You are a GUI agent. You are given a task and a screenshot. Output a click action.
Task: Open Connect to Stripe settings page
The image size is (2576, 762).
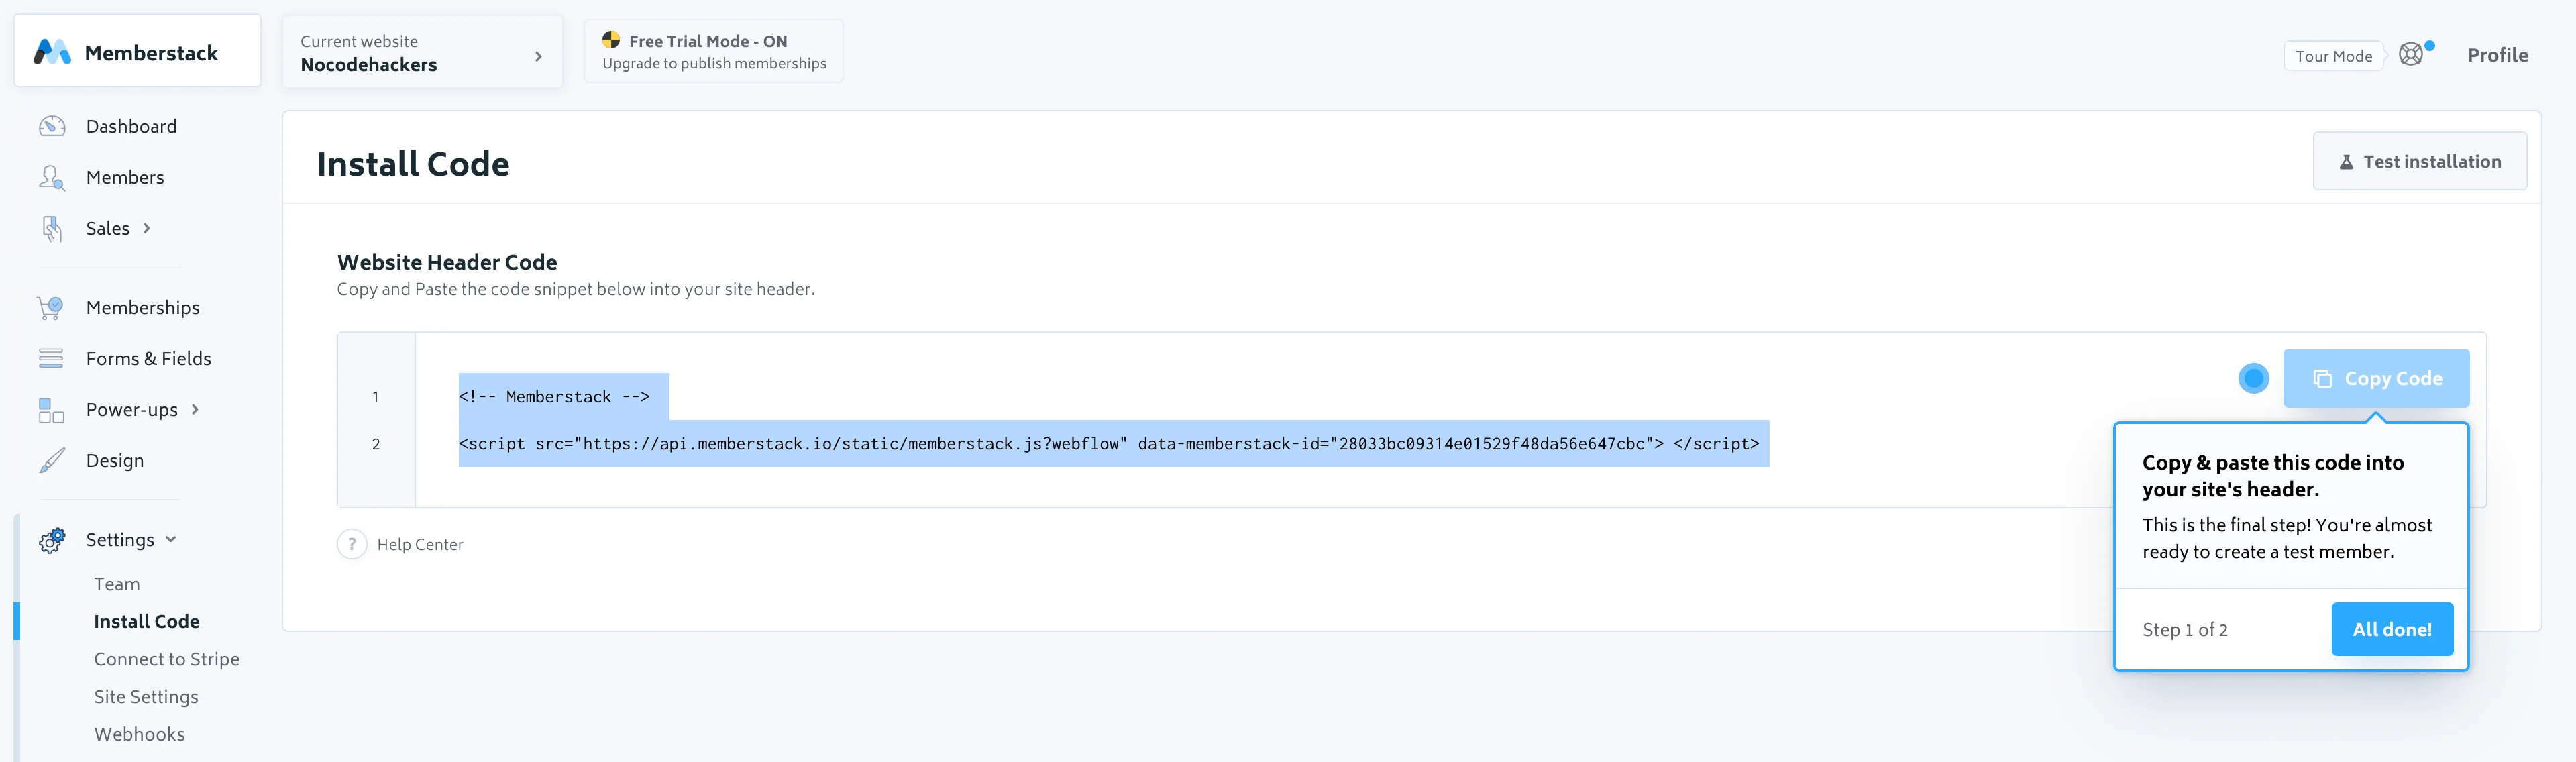click(166, 659)
